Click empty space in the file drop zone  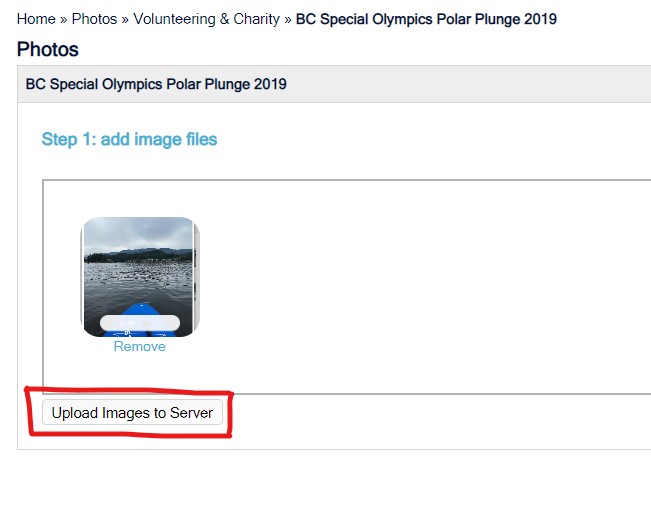point(415,286)
